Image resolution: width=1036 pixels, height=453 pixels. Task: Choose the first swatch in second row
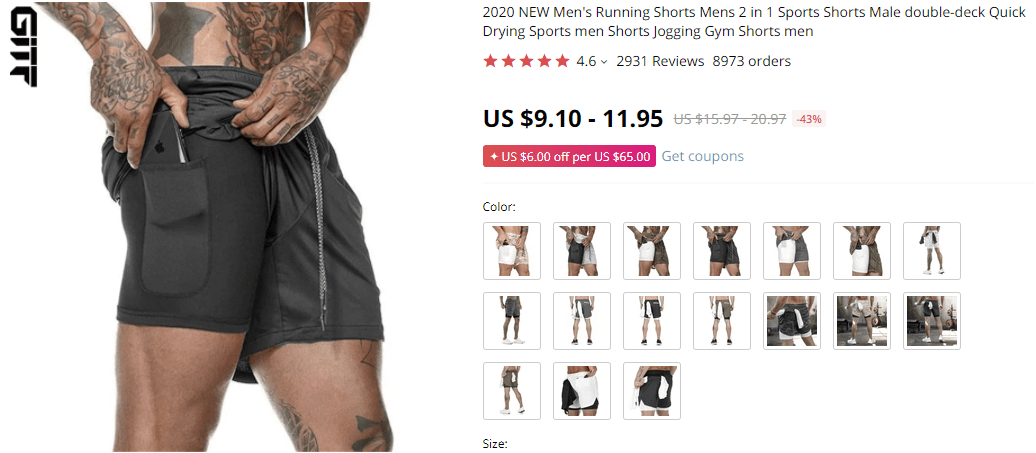(512, 321)
